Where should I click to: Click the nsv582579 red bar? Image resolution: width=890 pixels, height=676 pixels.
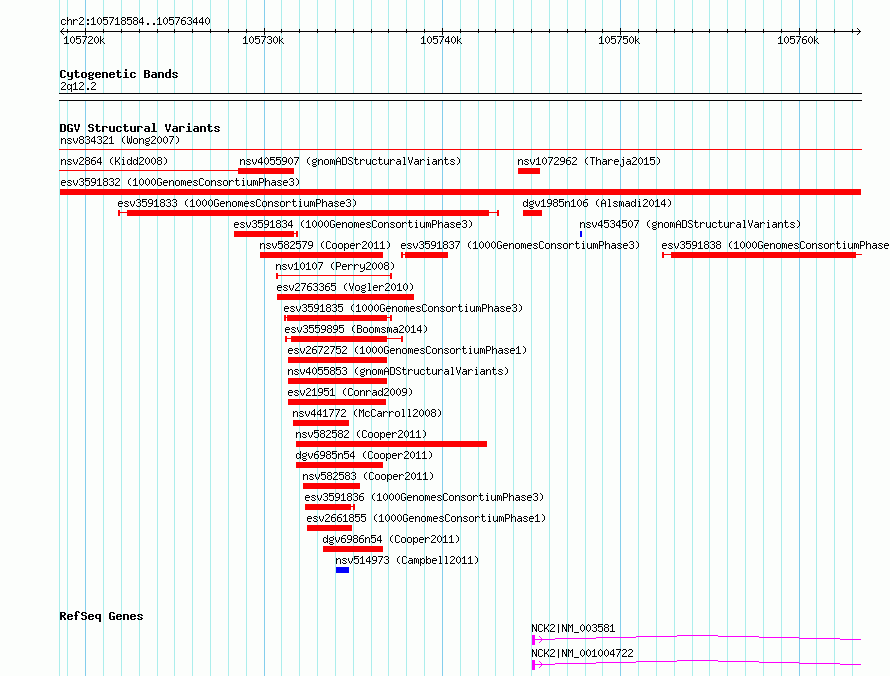coord(321,255)
